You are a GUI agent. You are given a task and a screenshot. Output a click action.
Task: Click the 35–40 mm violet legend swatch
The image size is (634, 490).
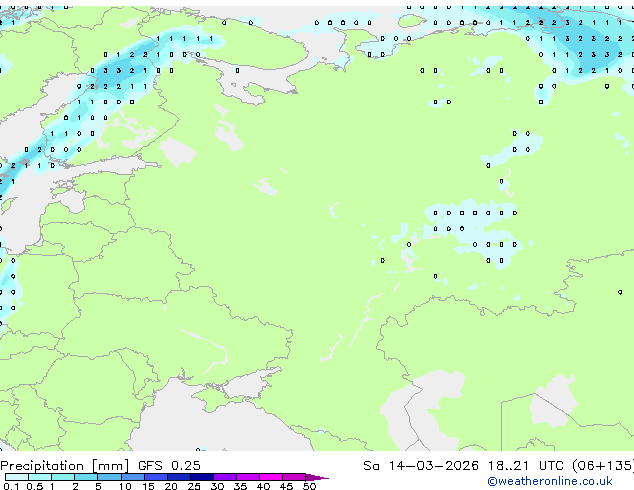(x=247, y=477)
